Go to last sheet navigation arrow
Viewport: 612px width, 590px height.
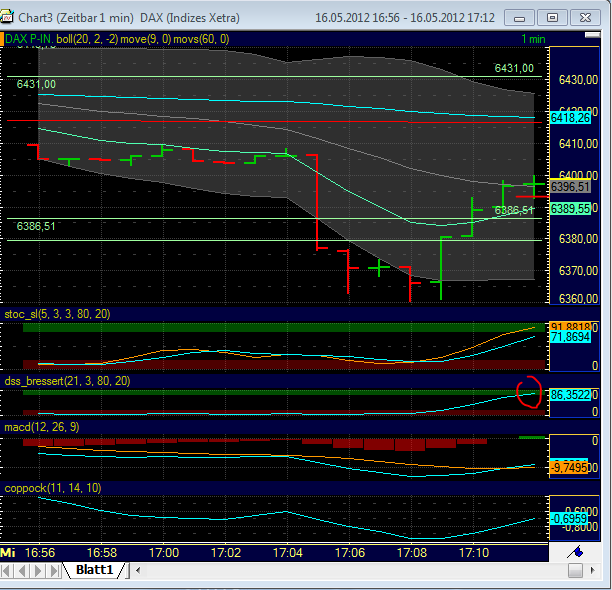(54, 570)
